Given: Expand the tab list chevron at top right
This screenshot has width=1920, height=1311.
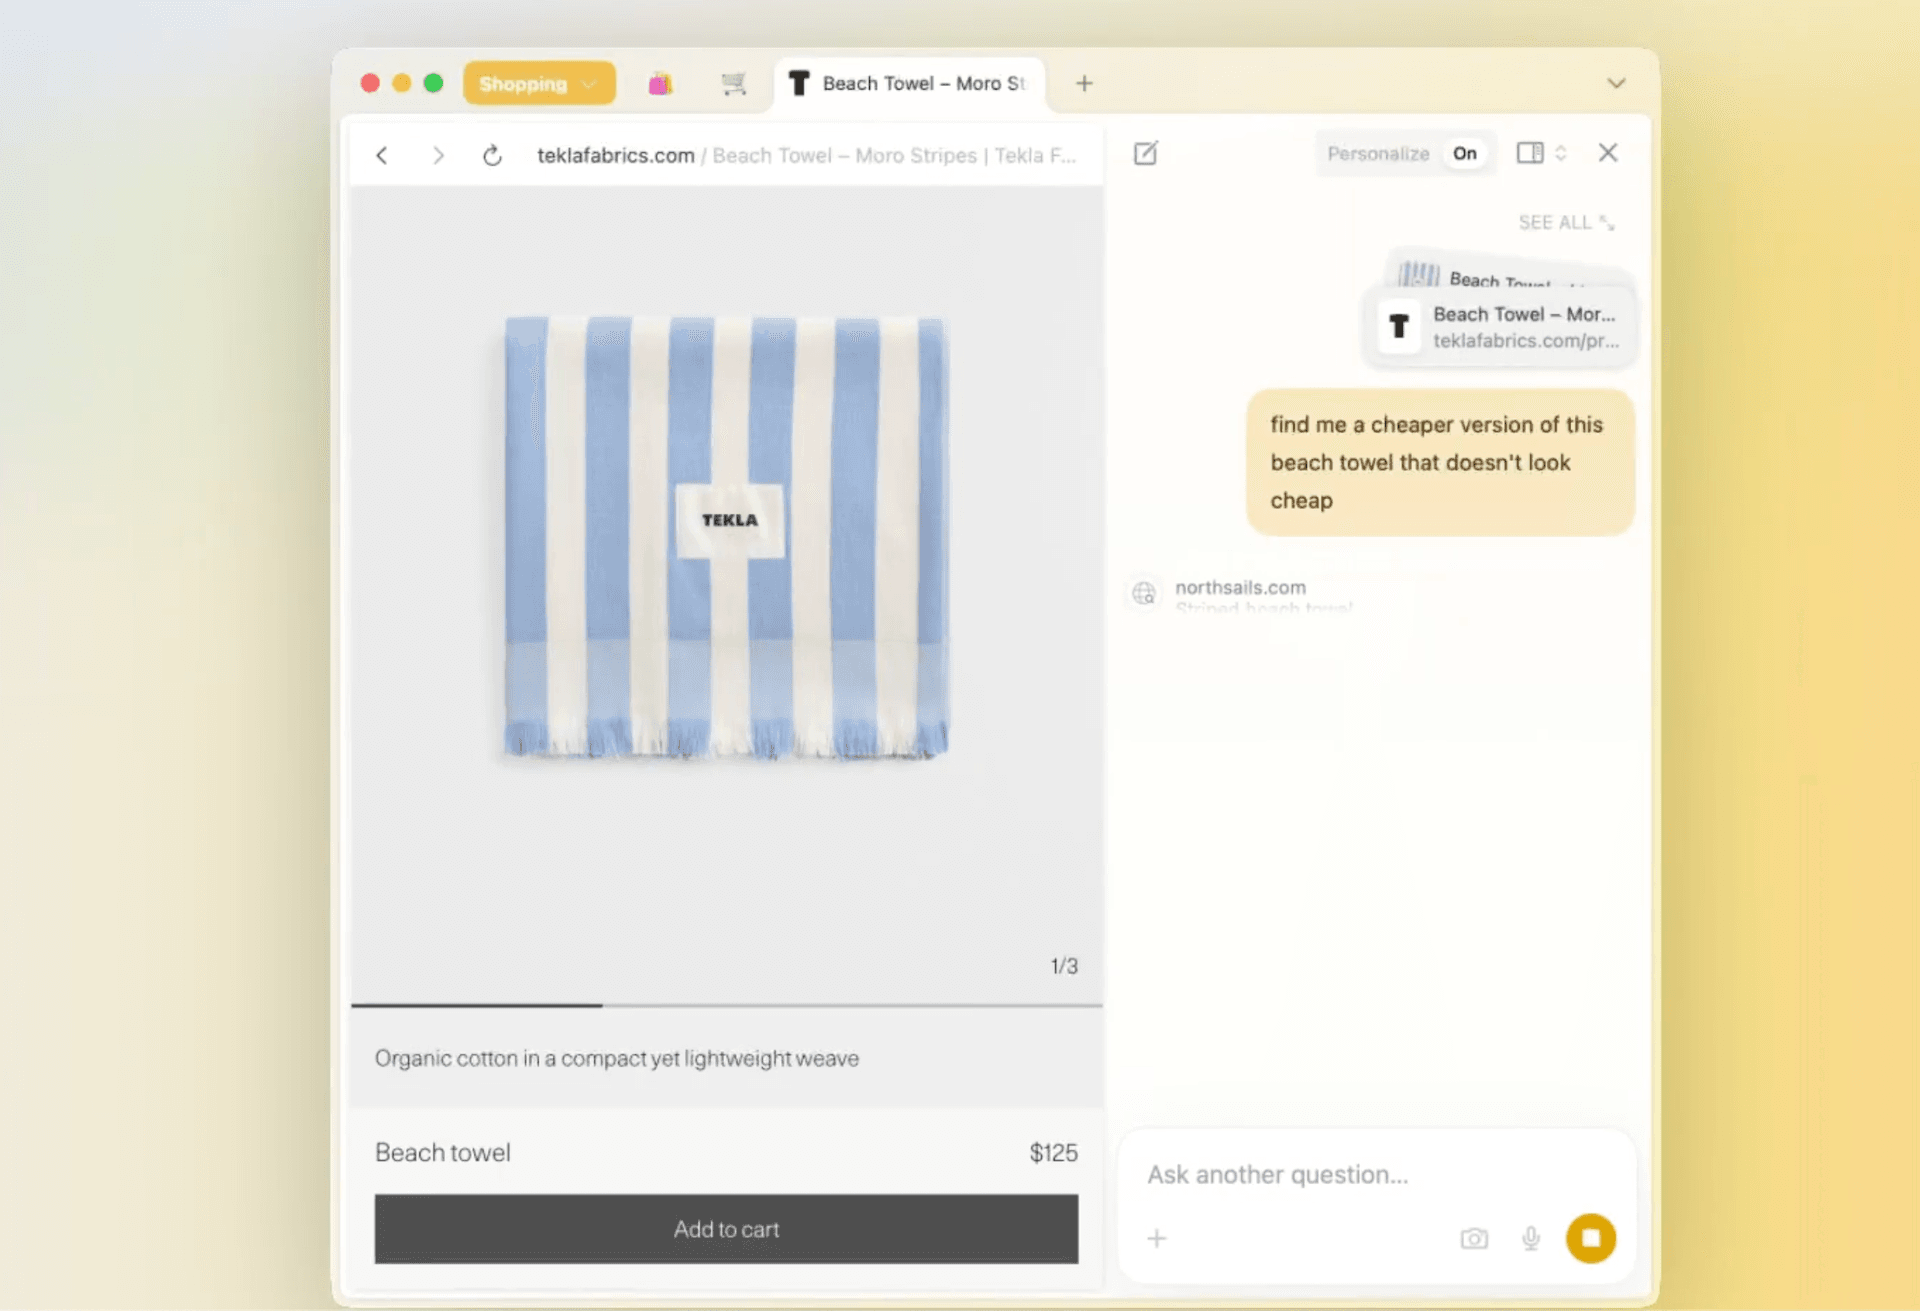Looking at the screenshot, I should tap(1616, 83).
